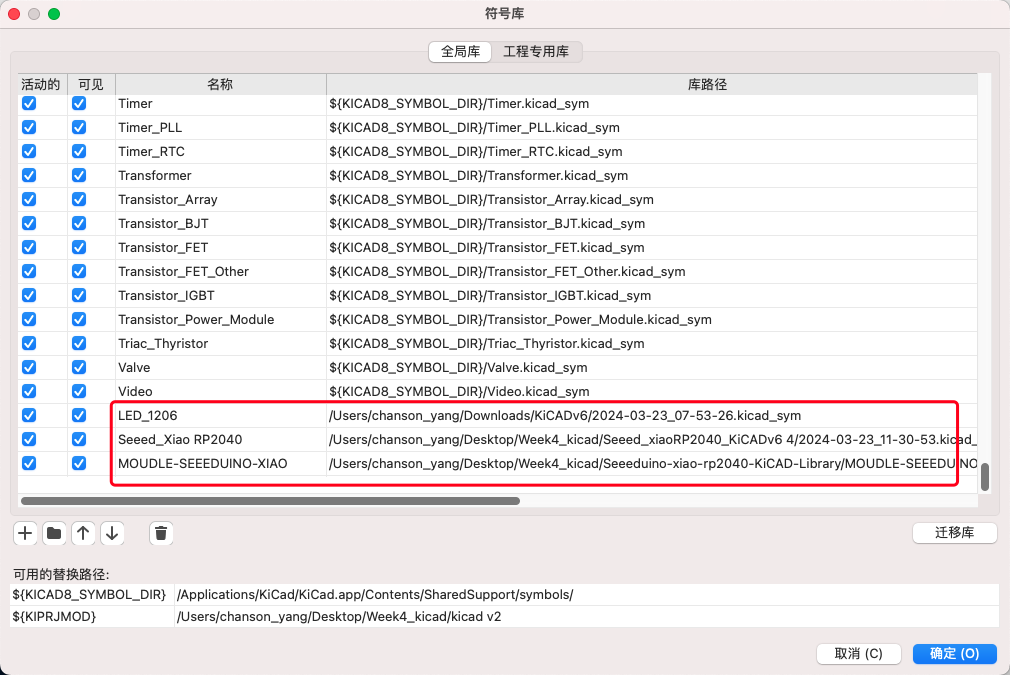Delete selected library with trash icon
The image size is (1010, 675).
point(161,533)
